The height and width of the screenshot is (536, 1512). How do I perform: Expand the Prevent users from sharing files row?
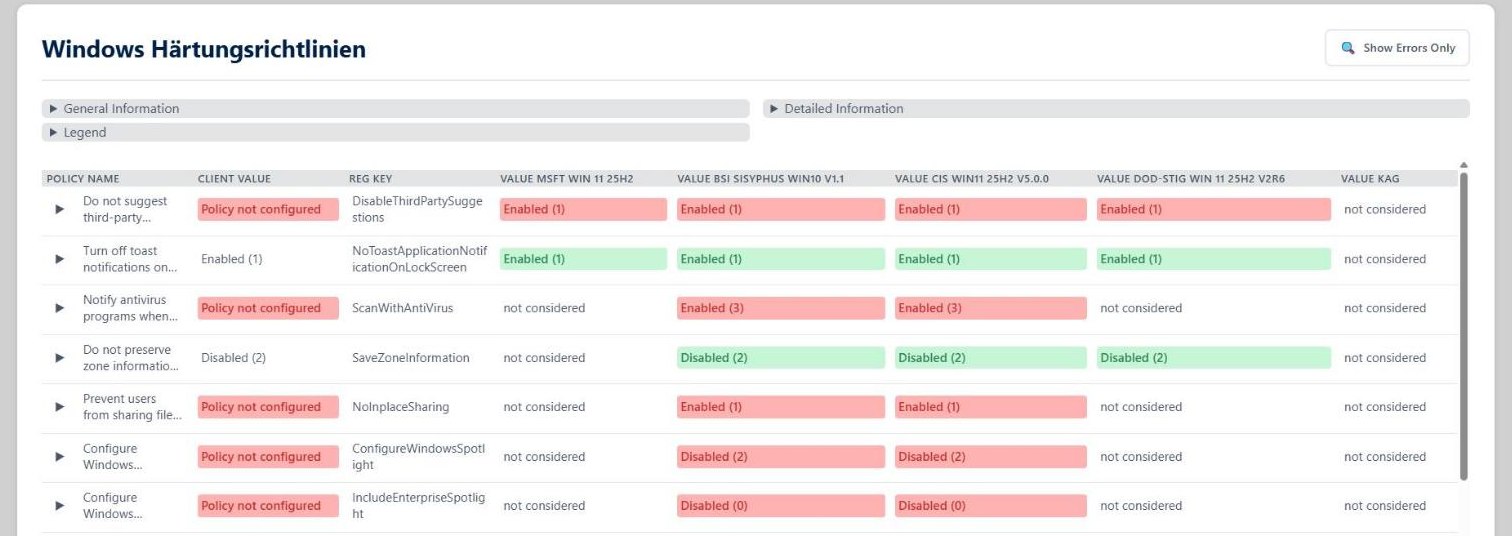[60, 407]
